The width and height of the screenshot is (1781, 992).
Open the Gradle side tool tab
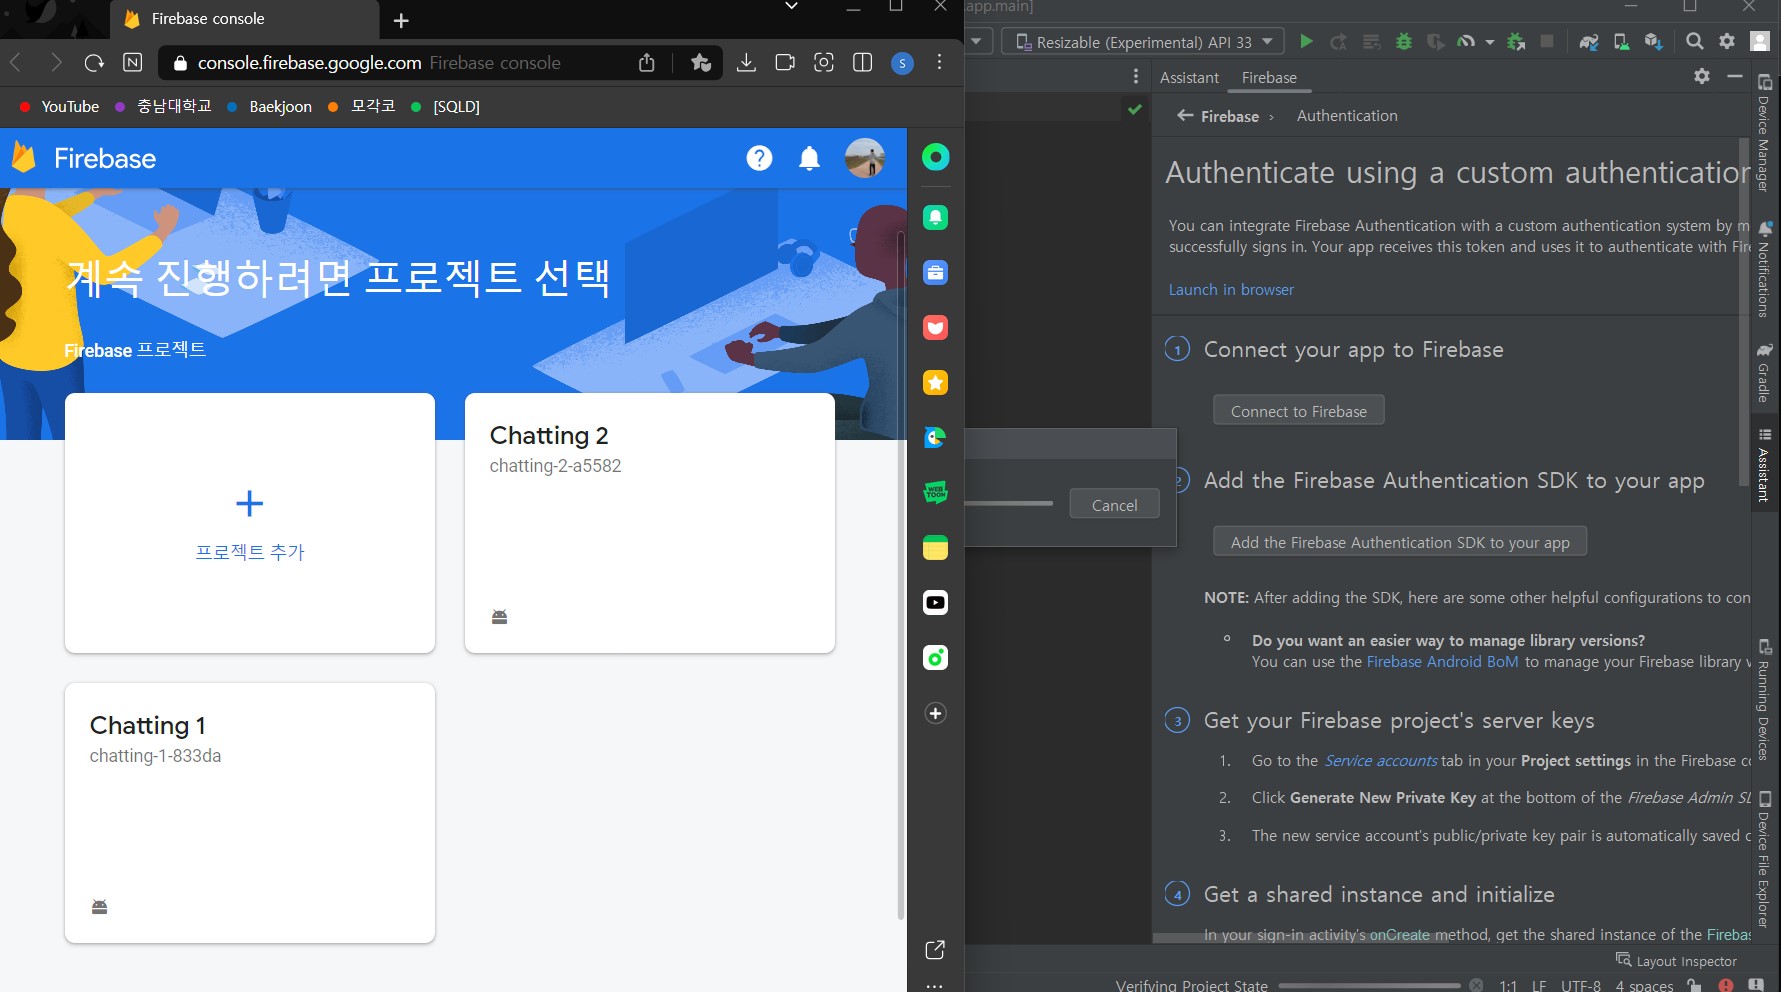click(x=1764, y=372)
